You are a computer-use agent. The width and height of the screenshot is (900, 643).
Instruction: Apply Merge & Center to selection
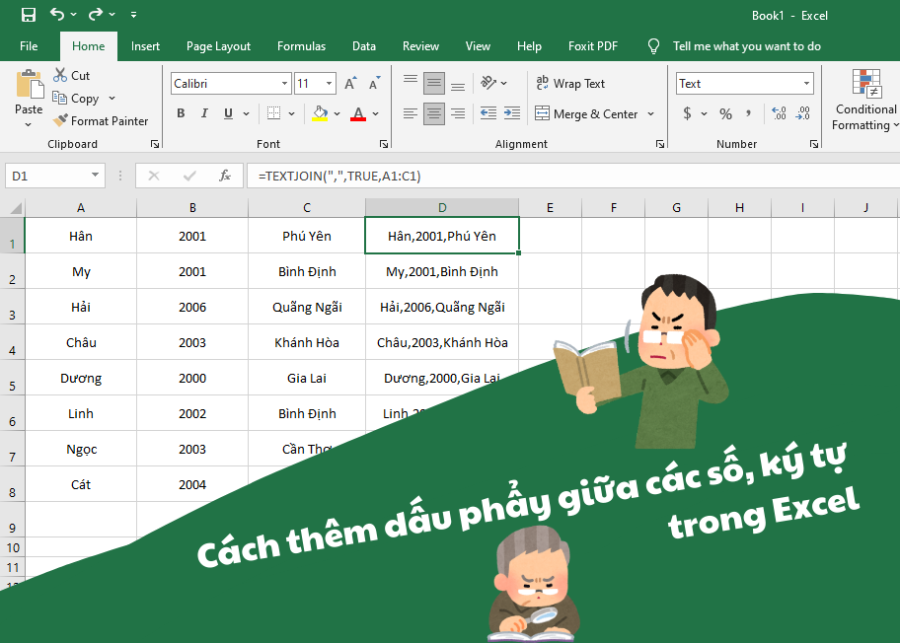point(589,113)
